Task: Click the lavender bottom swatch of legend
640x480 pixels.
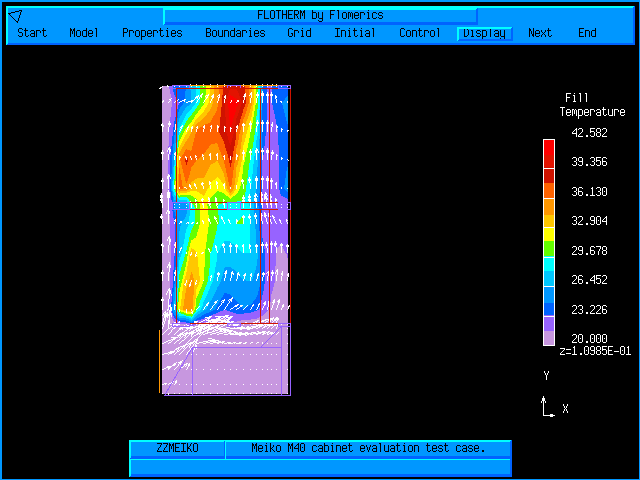Action: click(x=549, y=338)
